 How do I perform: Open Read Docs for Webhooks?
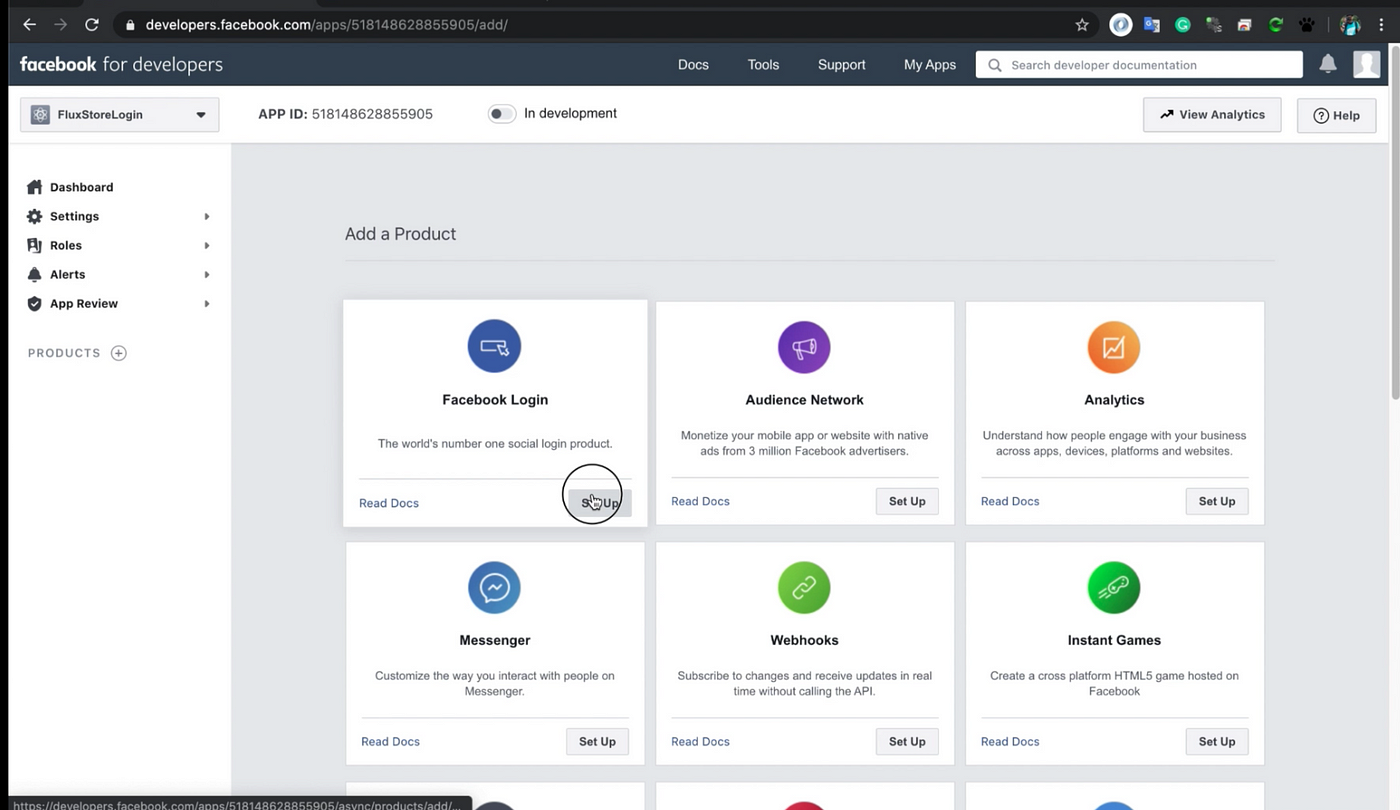[700, 741]
